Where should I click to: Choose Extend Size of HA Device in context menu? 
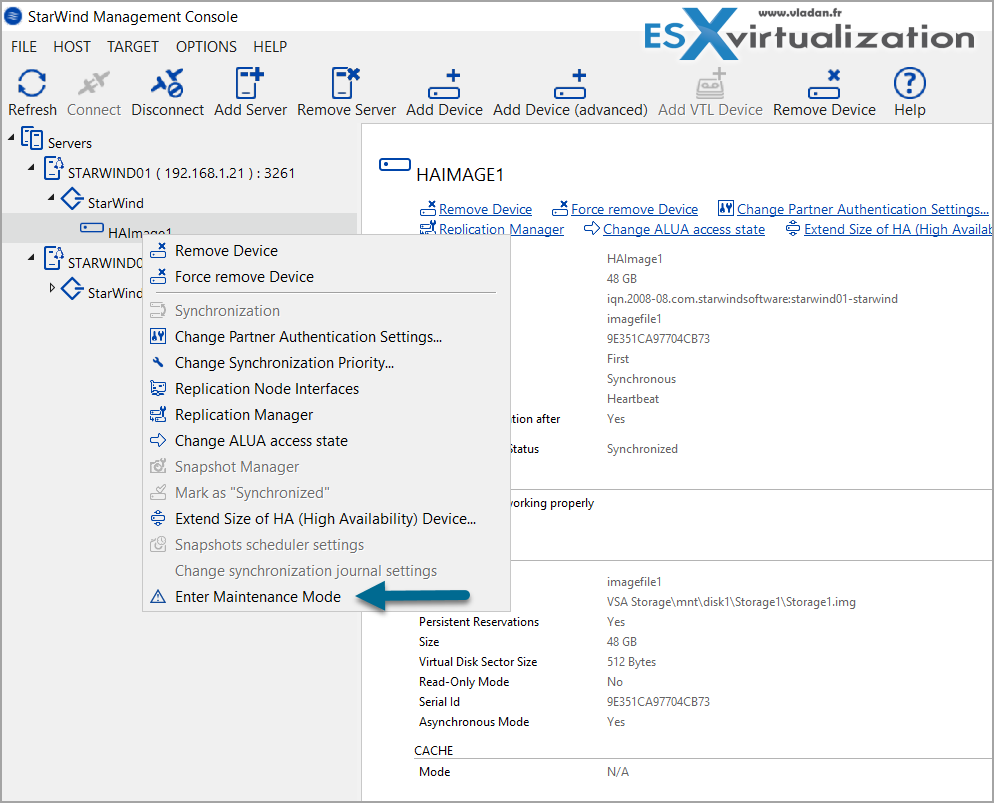(x=325, y=519)
